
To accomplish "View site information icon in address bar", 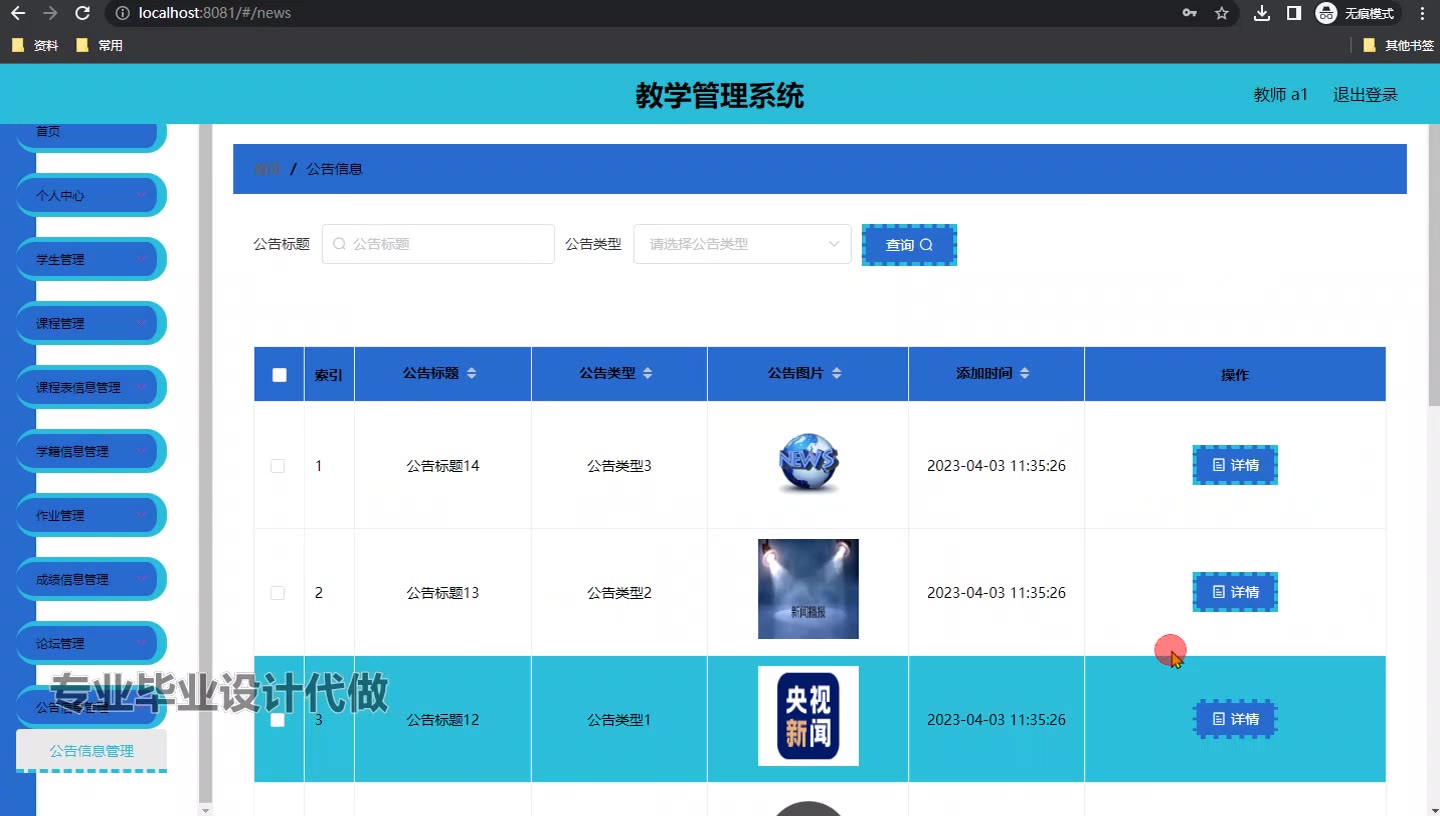I will 122,13.
